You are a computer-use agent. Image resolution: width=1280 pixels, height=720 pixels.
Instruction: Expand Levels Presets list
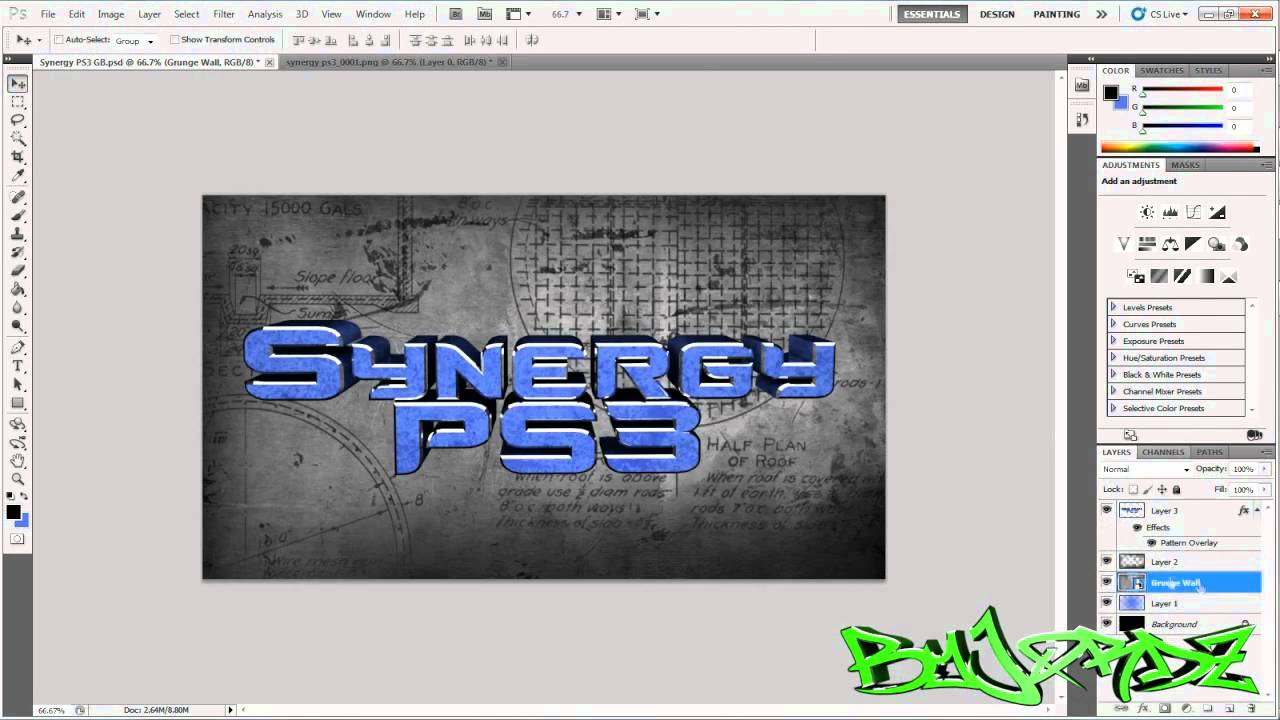1114,307
